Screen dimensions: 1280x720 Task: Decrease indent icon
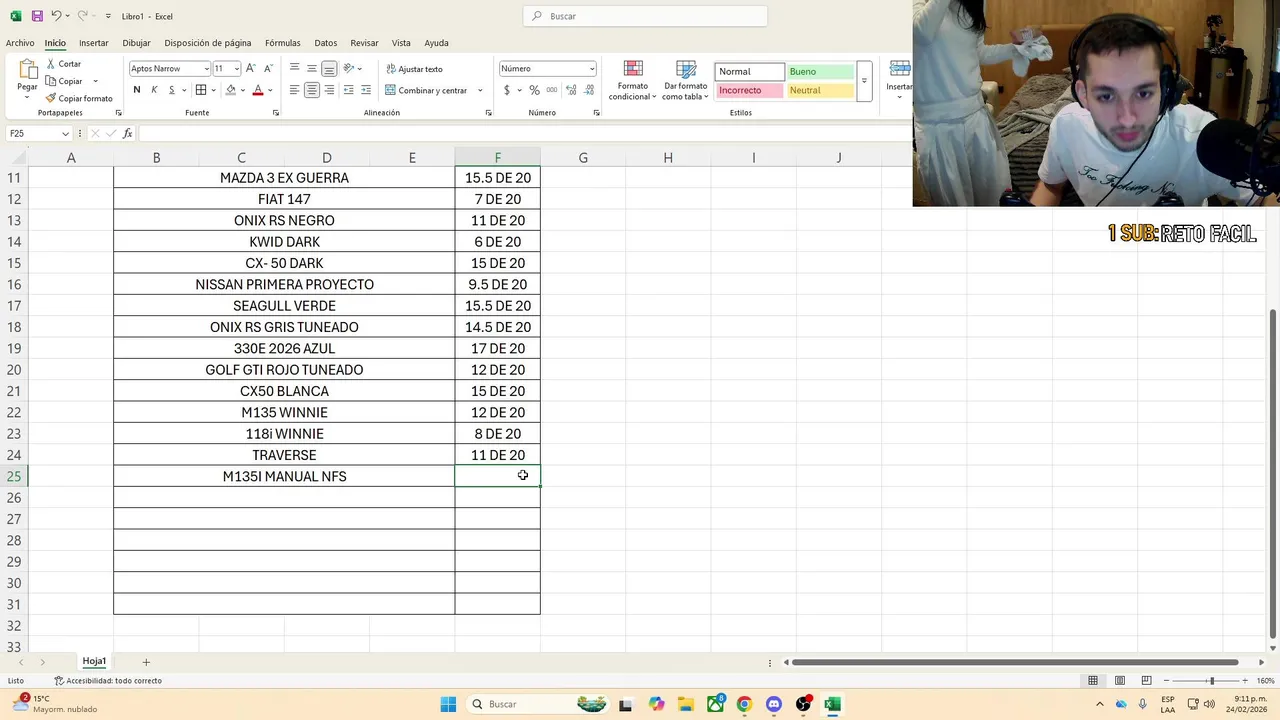(x=348, y=90)
